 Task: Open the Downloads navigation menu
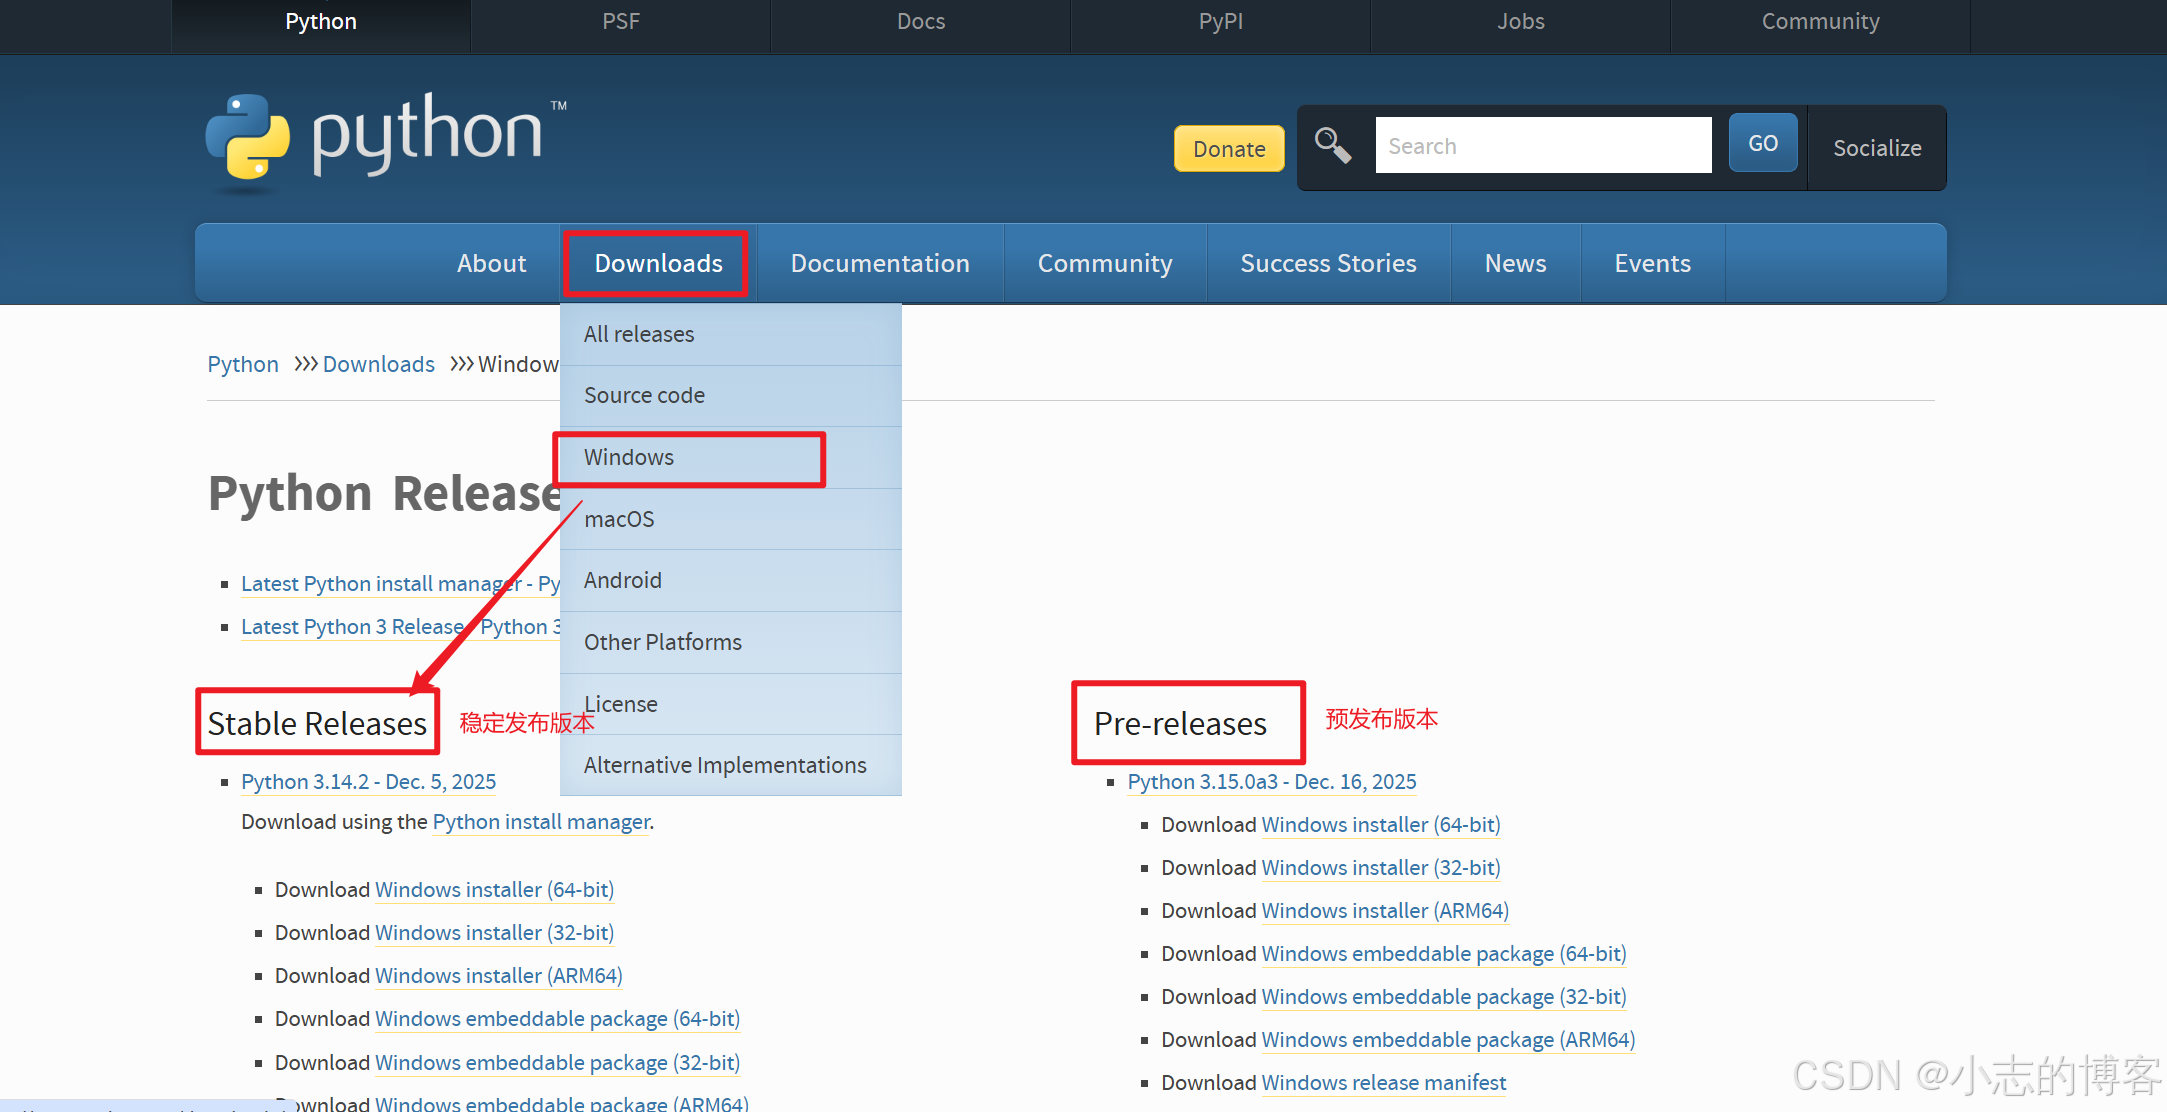[x=658, y=263]
